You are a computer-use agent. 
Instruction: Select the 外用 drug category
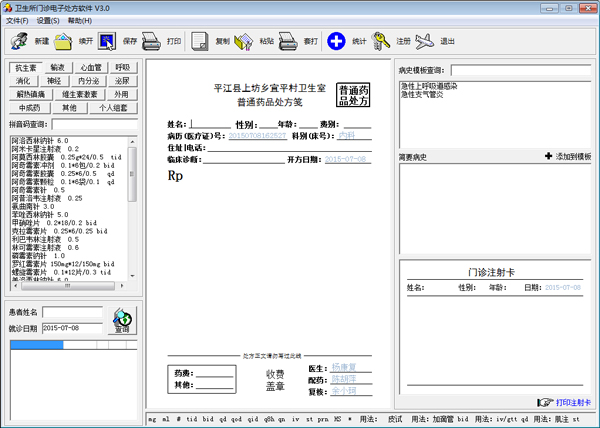pos(122,94)
